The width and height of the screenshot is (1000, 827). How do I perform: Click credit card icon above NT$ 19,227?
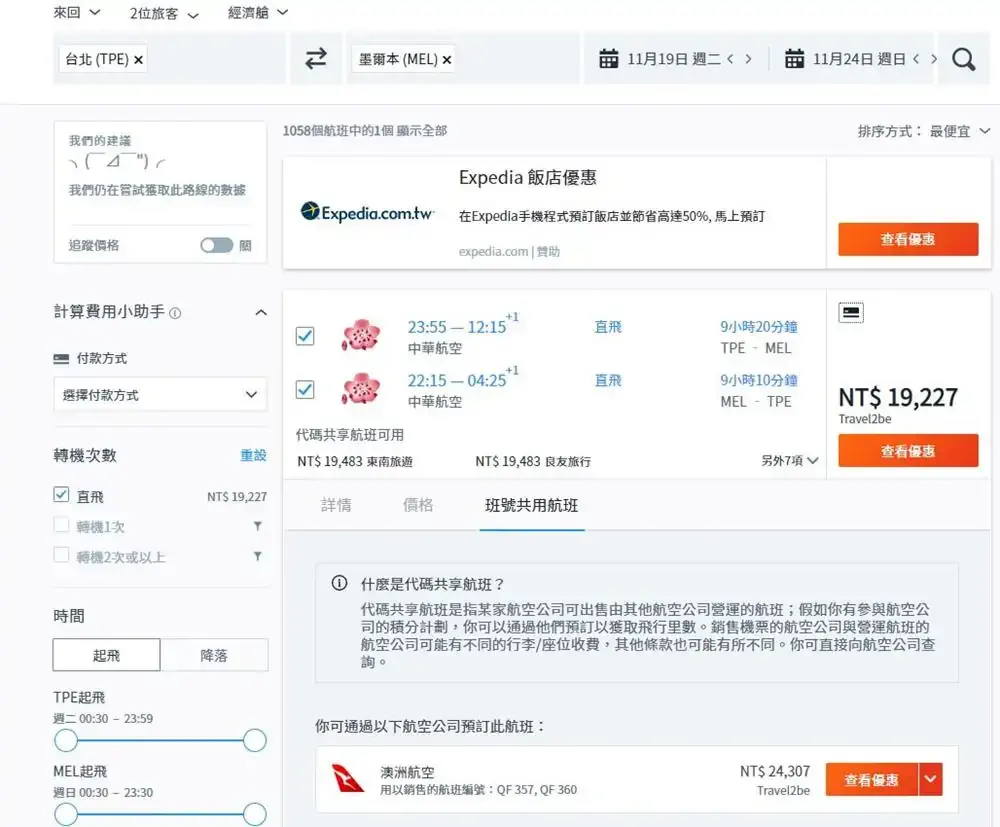point(851,312)
